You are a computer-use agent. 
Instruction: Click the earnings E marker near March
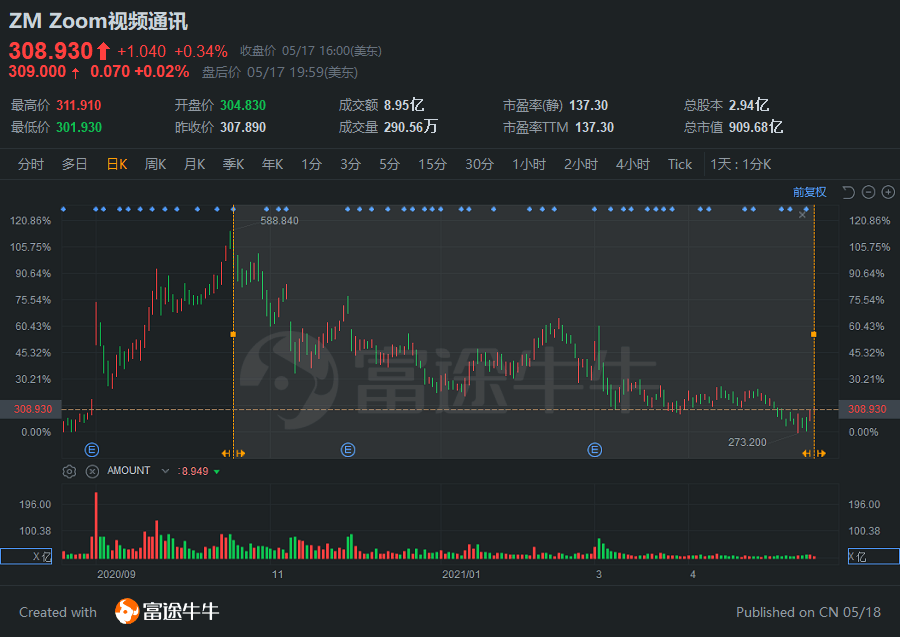[595, 450]
